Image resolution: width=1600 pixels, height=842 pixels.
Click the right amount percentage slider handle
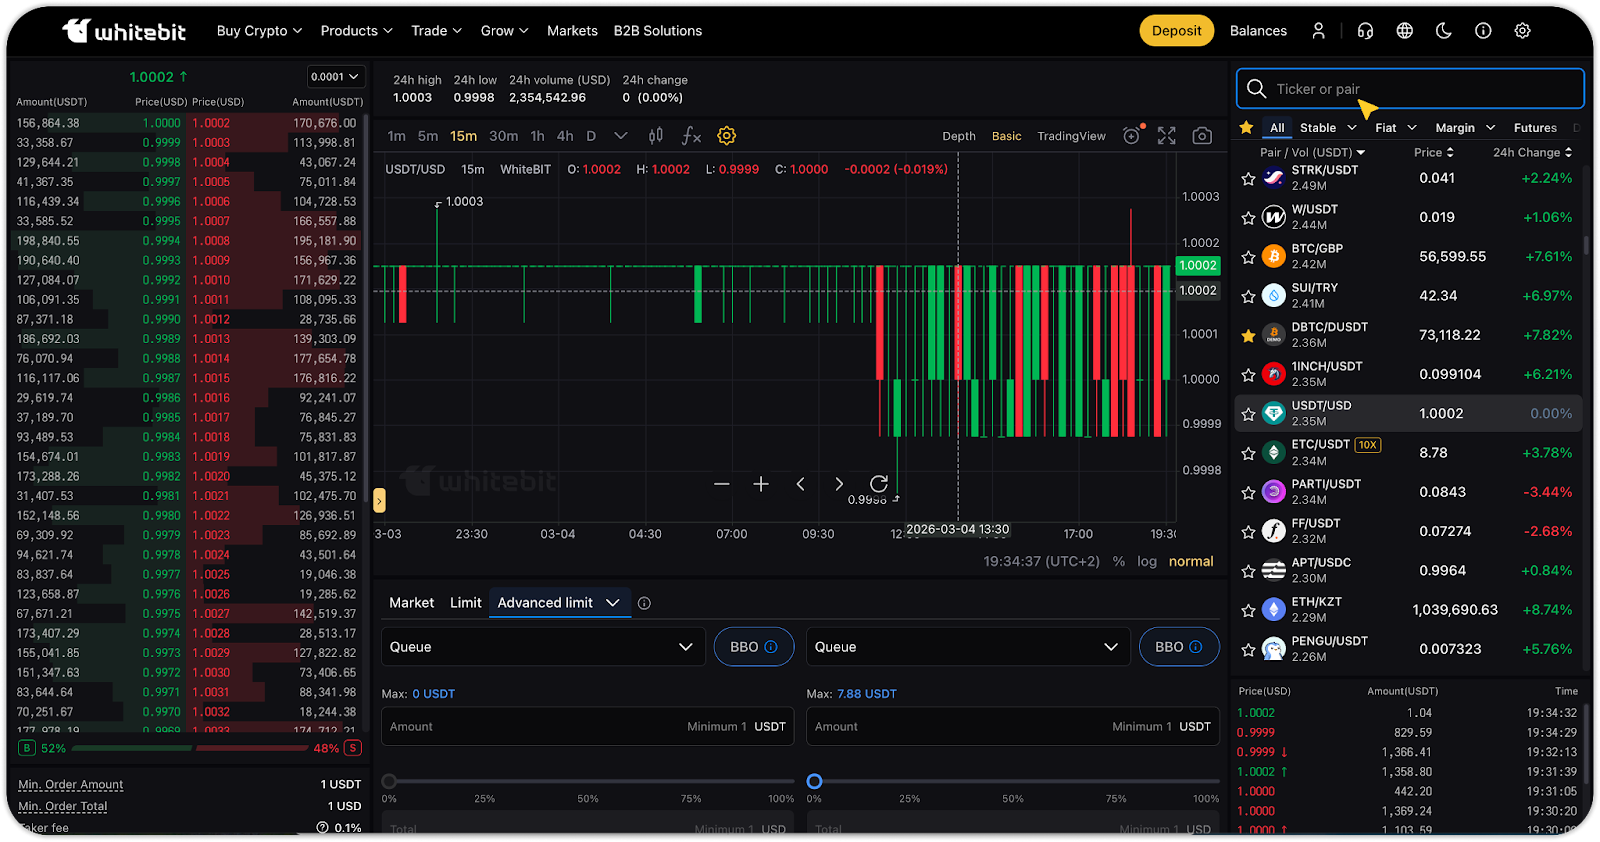(814, 781)
